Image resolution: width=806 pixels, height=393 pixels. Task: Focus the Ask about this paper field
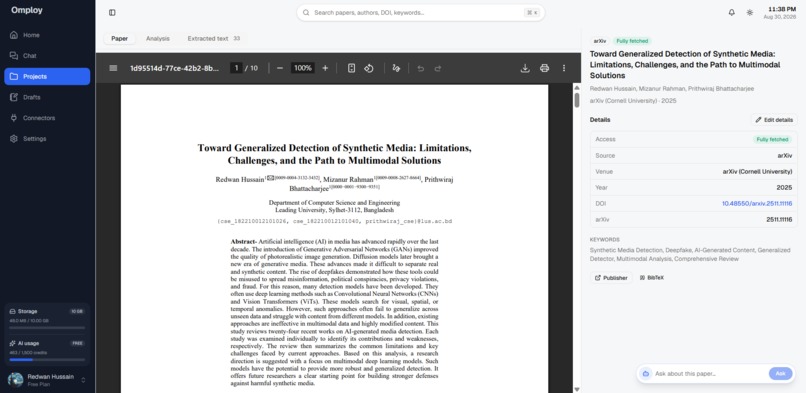click(x=709, y=373)
